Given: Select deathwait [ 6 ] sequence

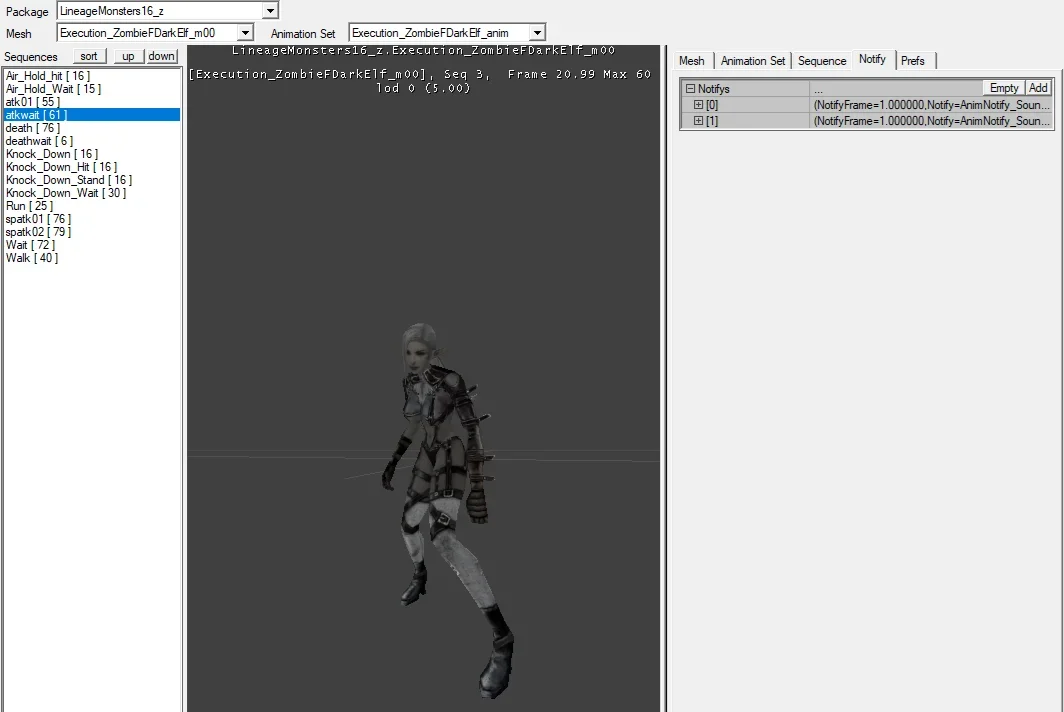Looking at the screenshot, I should click(92, 140).
